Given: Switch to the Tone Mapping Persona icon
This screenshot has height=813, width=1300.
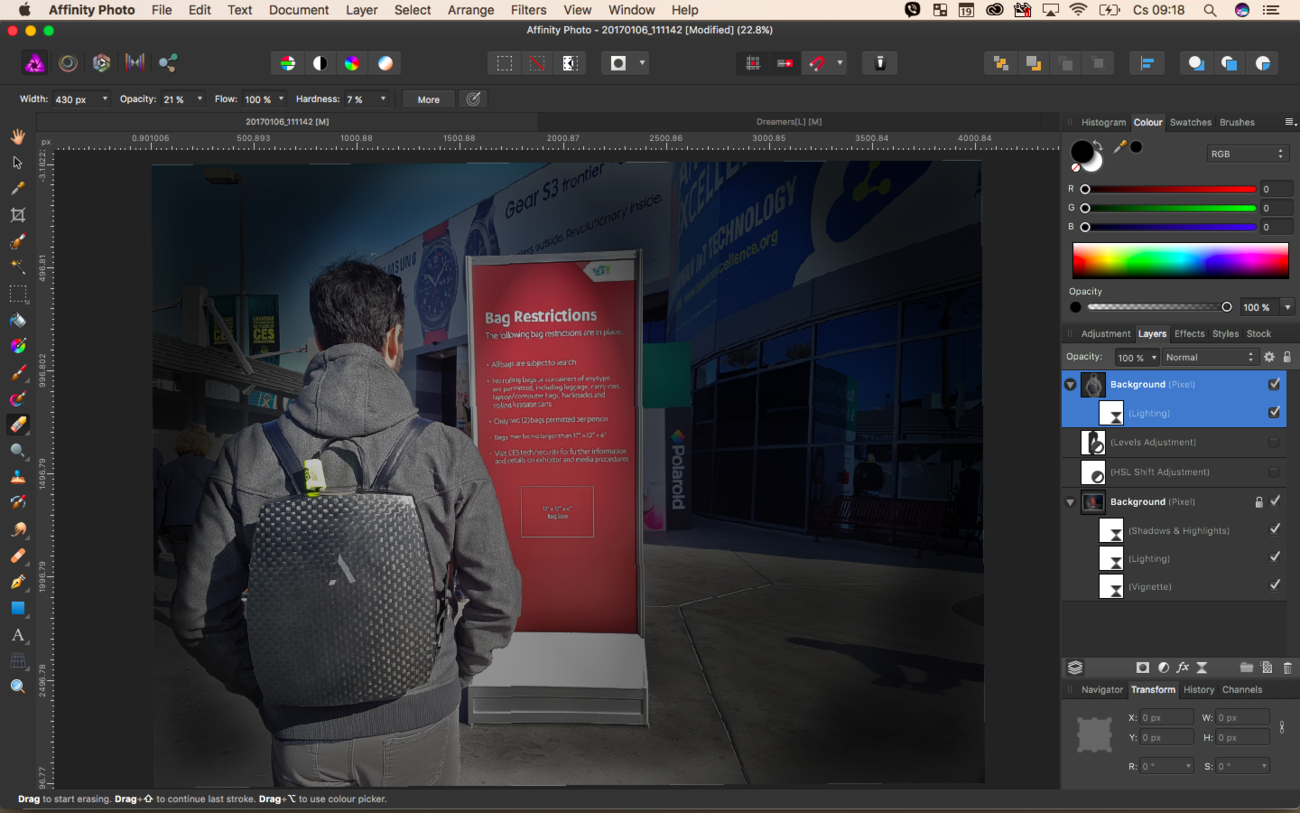Looking at the screenshot, I should tap(135, 63).
